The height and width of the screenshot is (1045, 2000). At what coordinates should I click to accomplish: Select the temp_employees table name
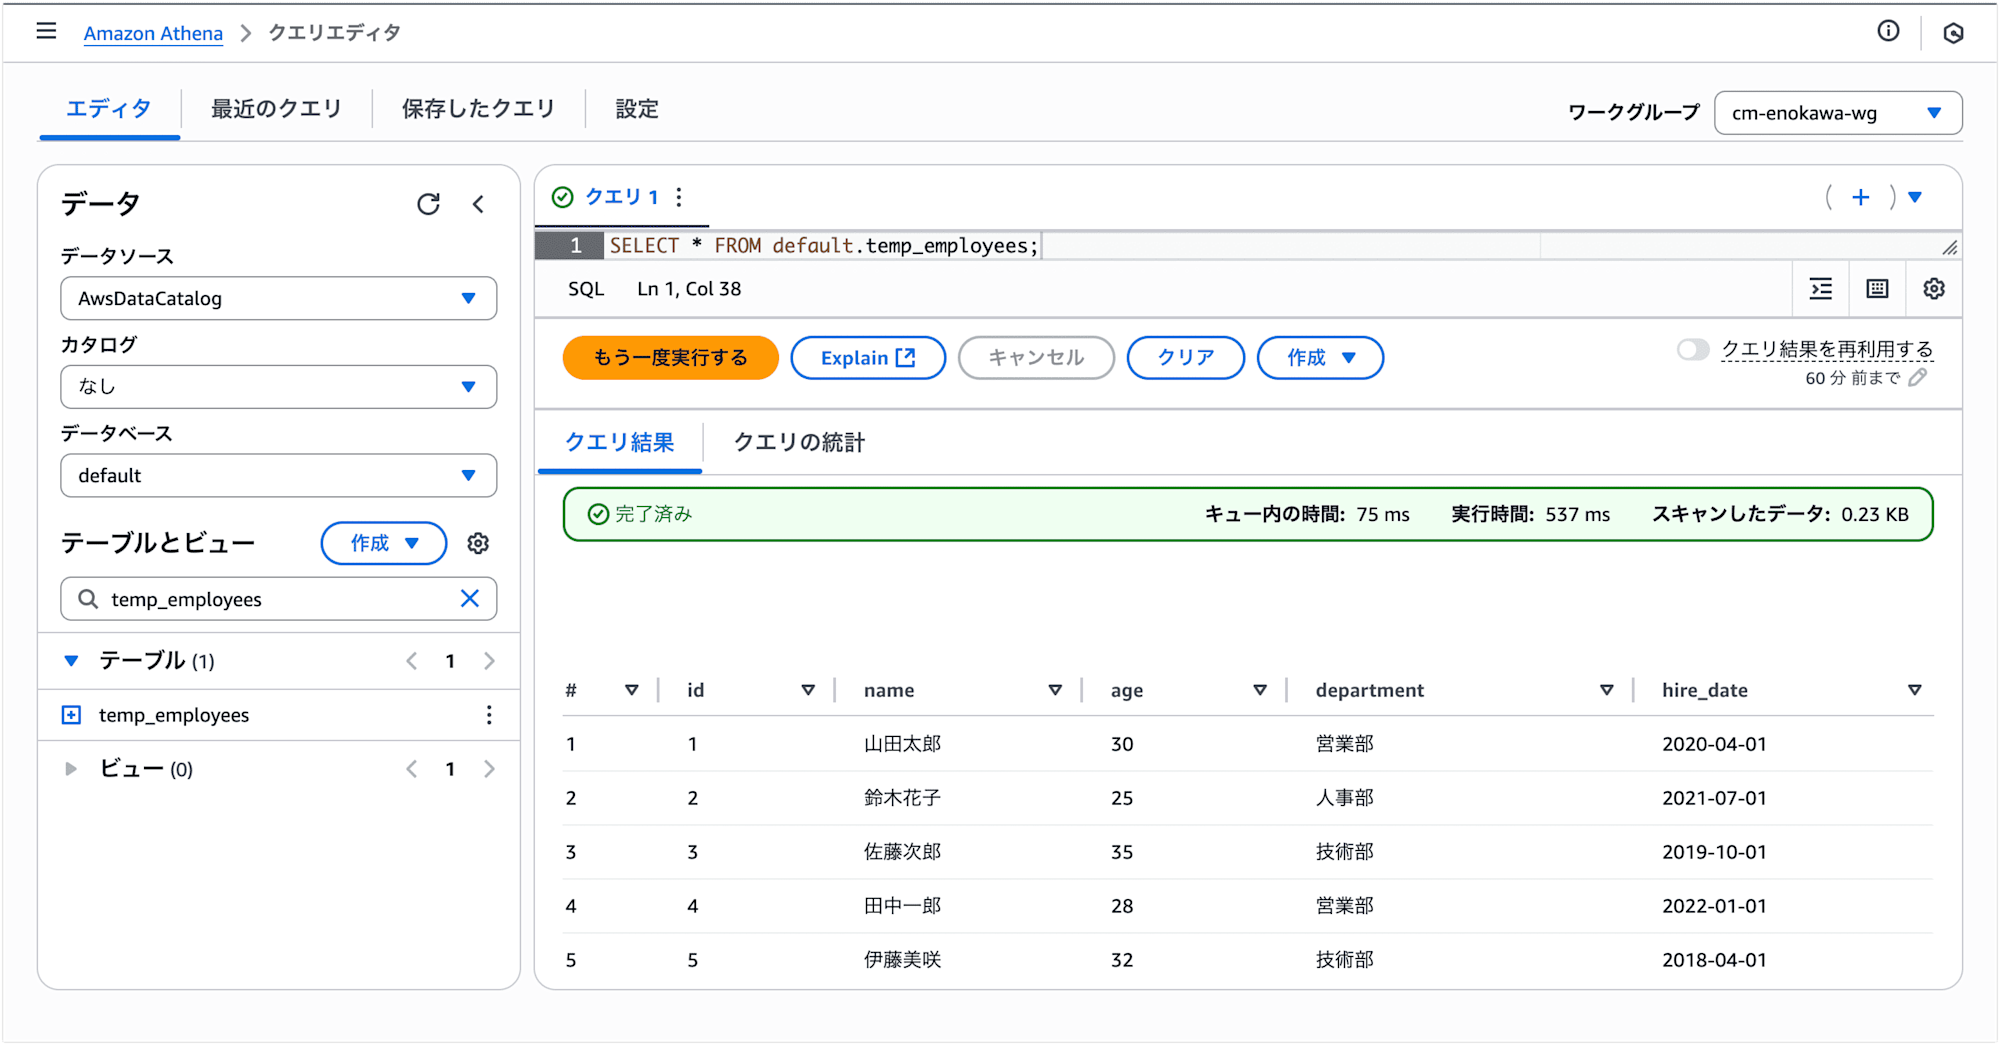[x=174, y=715]
